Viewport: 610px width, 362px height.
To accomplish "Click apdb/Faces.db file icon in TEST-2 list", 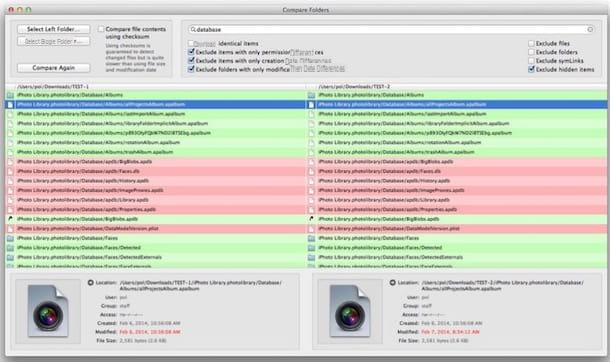I will 311,171.
